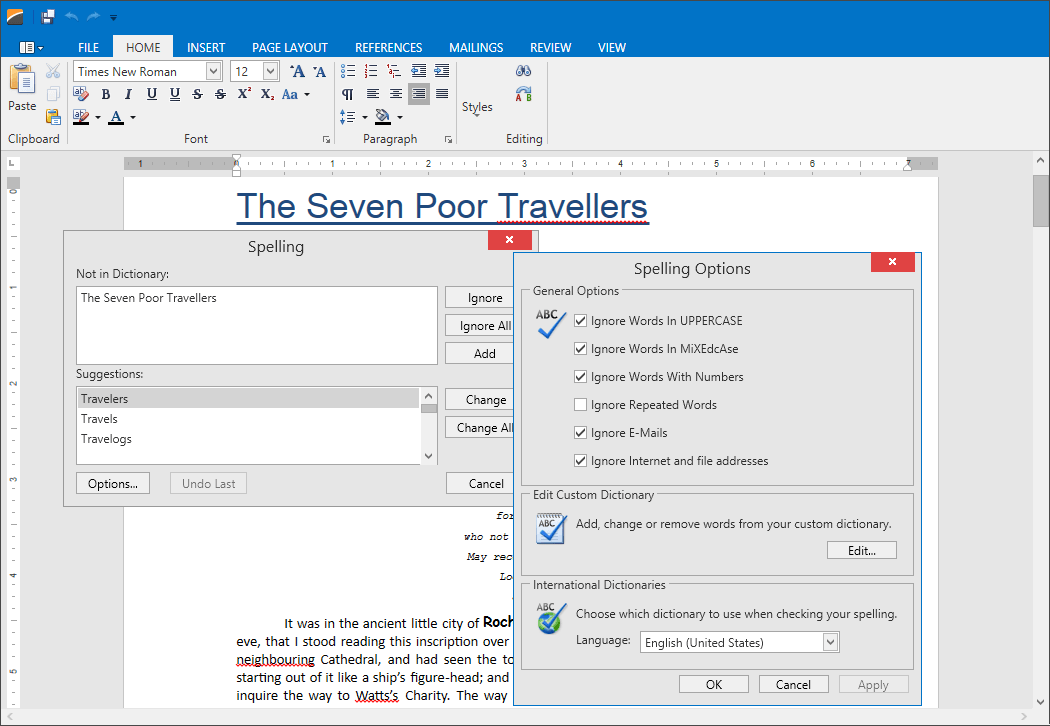Disable Ignore Words In UPPERCASE
The image size is (1050, 726).
click(x=581, y=321)
